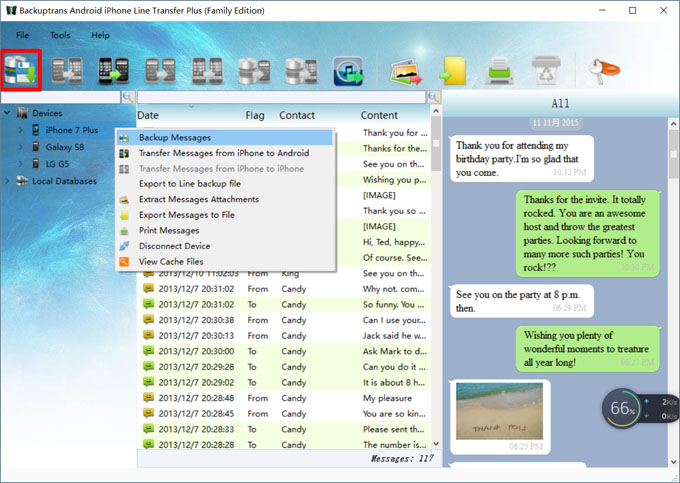Select message 'Ask Mark to d...' row
680x483 pixels.
pos(284,351)
